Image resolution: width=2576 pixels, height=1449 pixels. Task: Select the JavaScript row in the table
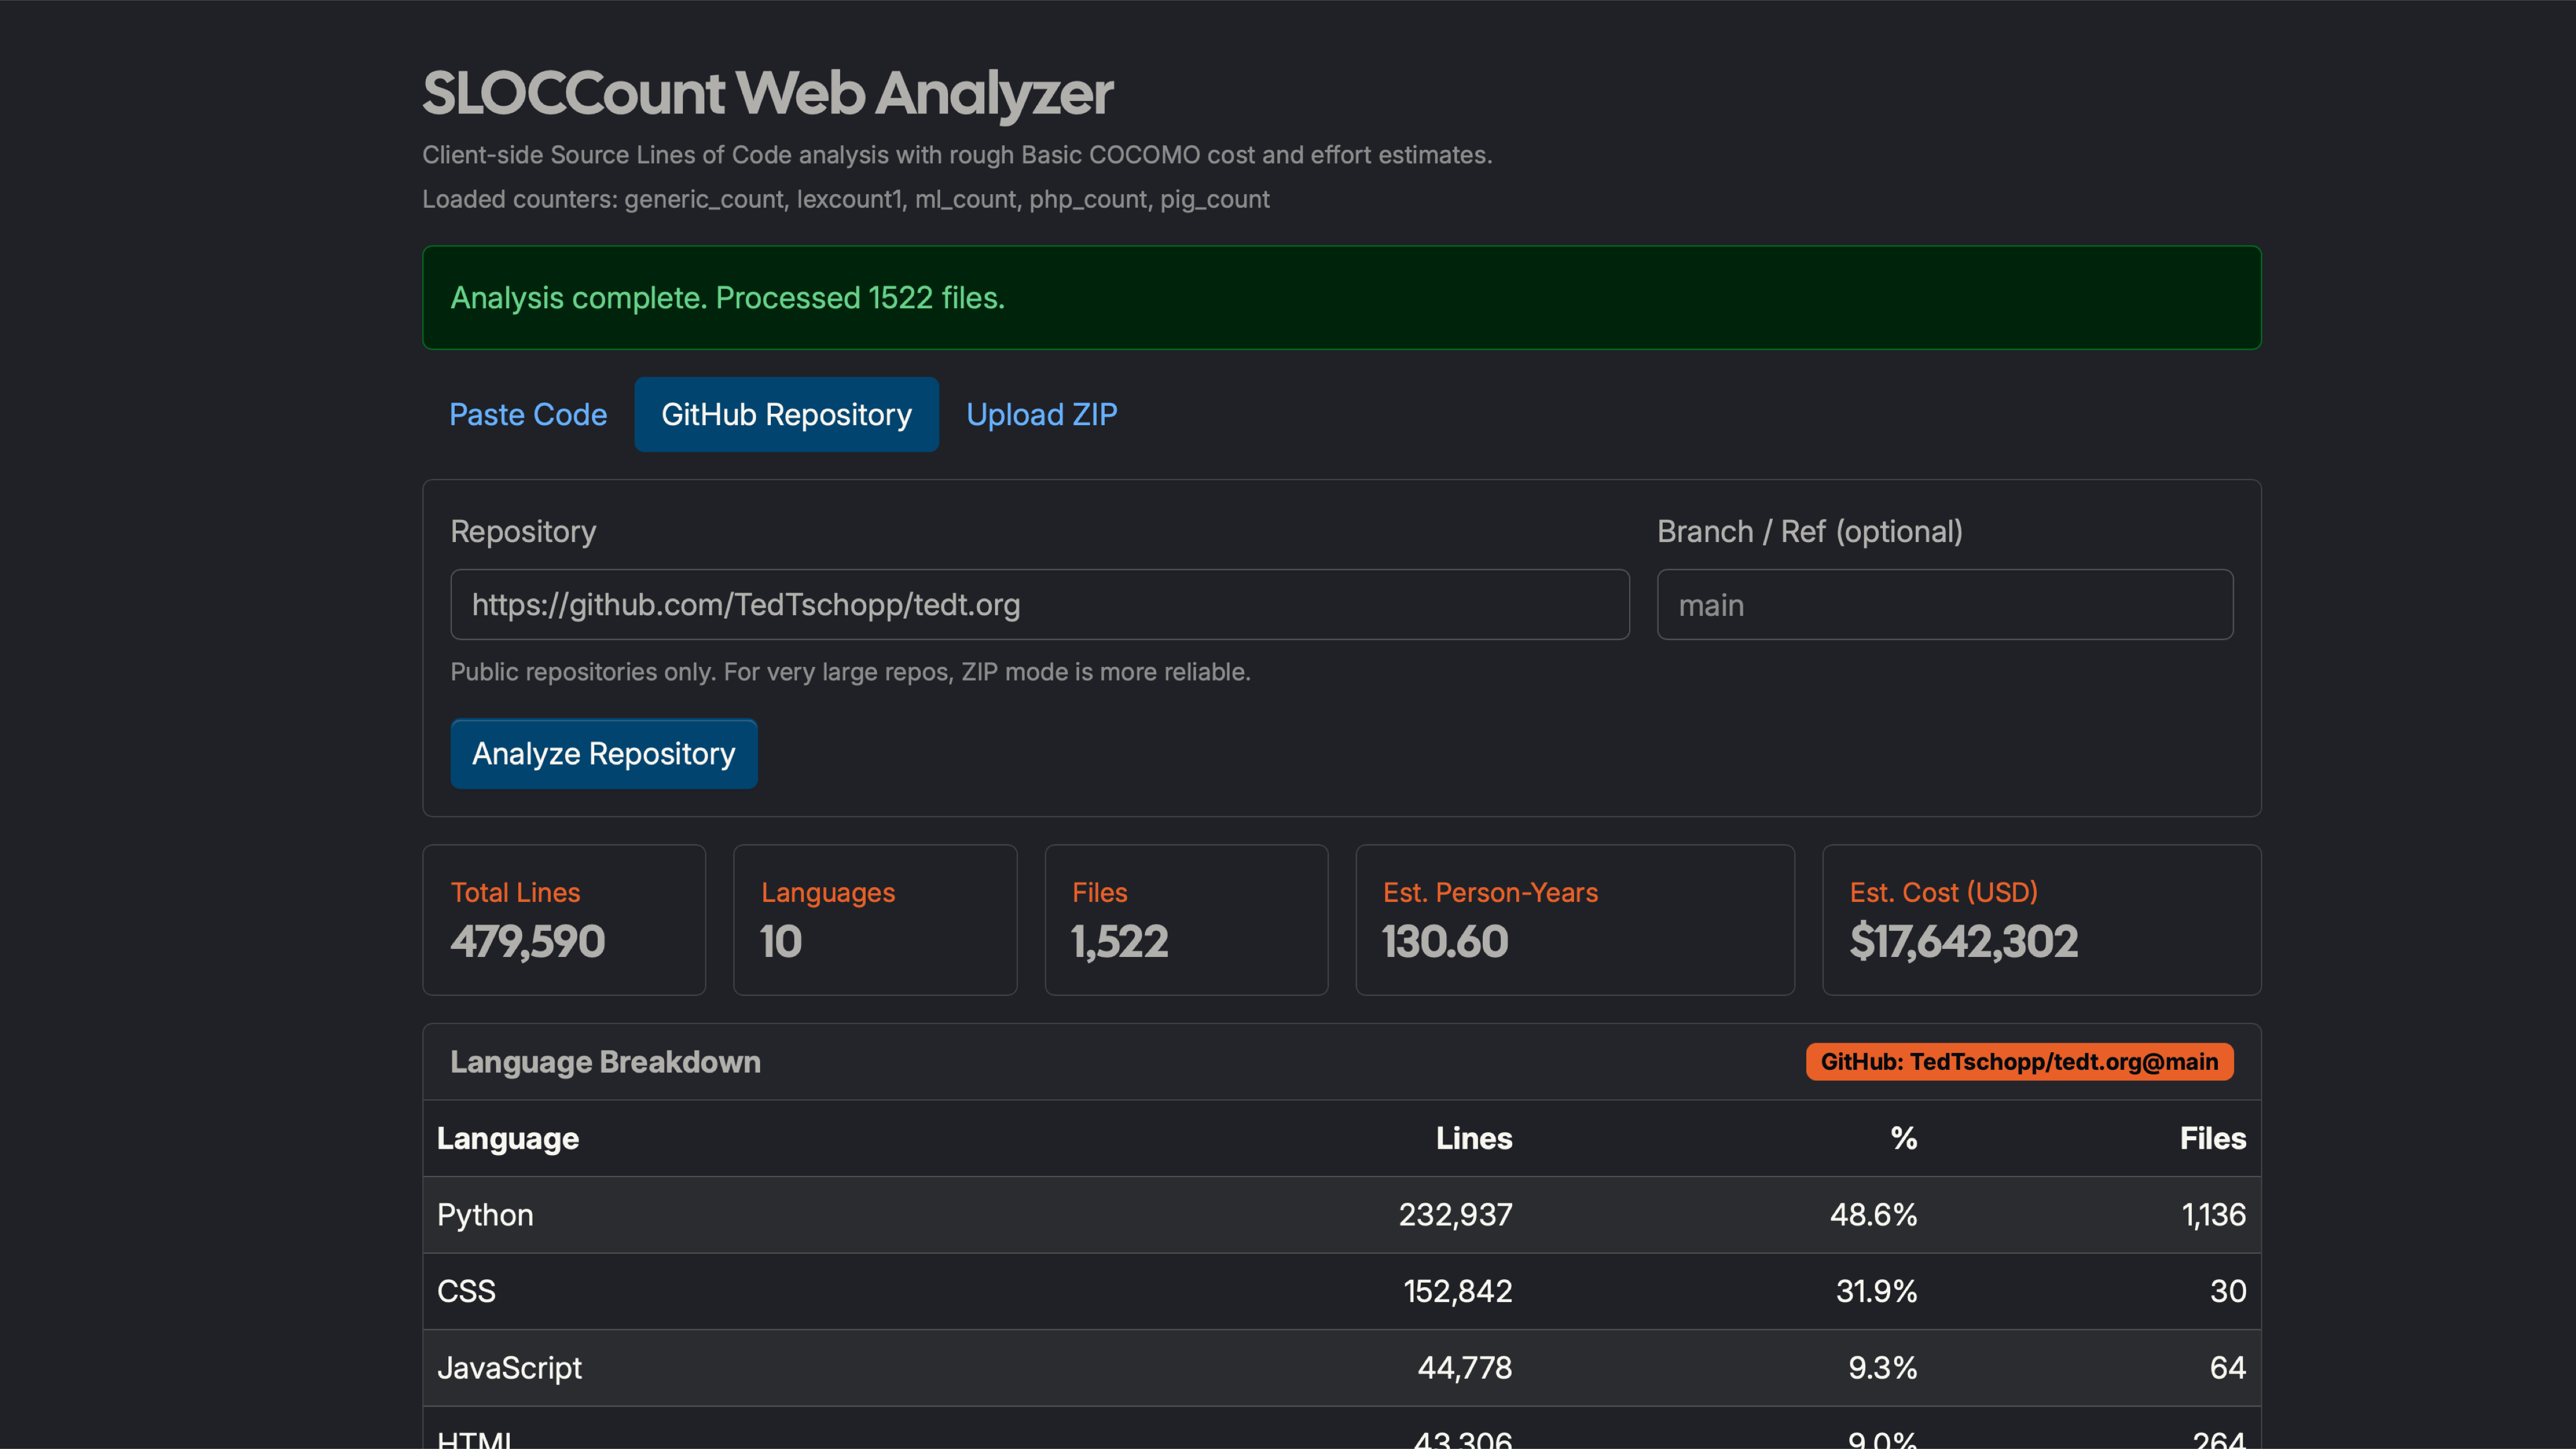(1340, 1368)
